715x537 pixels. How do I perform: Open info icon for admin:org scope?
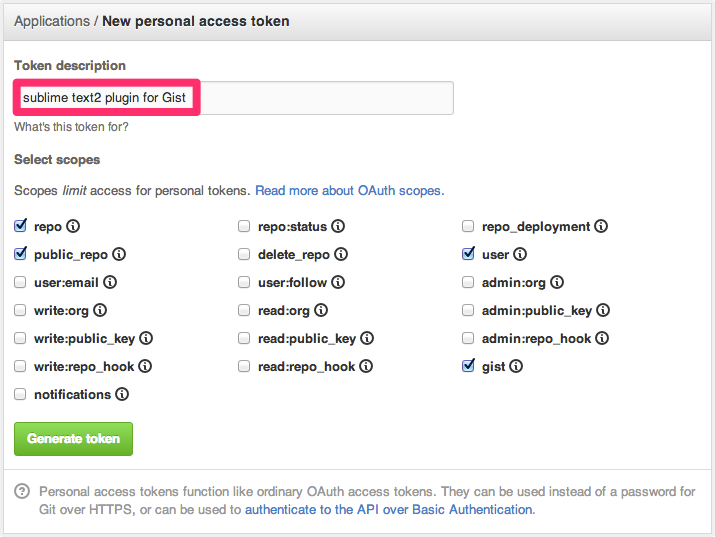tap(557, 283)
